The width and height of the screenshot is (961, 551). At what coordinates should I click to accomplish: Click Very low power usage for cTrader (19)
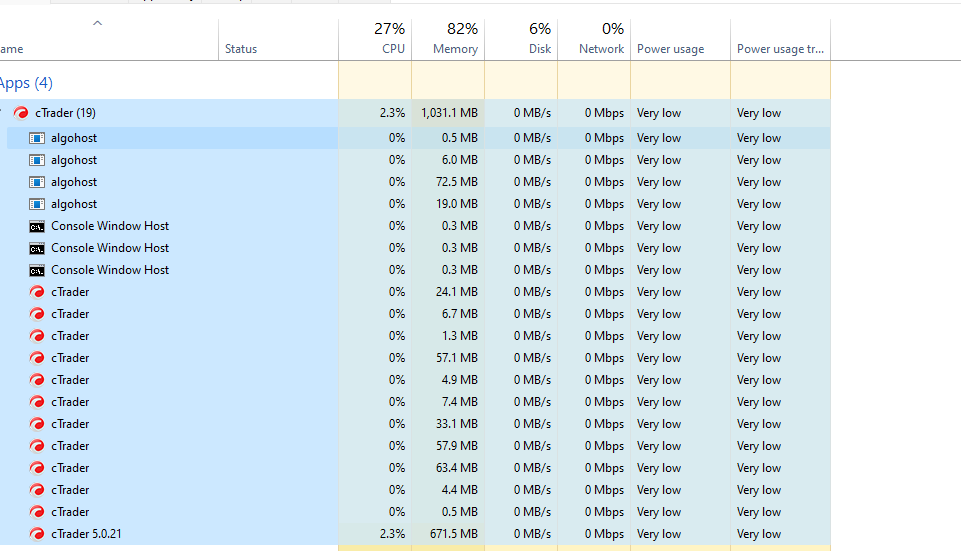click(659, 113)
